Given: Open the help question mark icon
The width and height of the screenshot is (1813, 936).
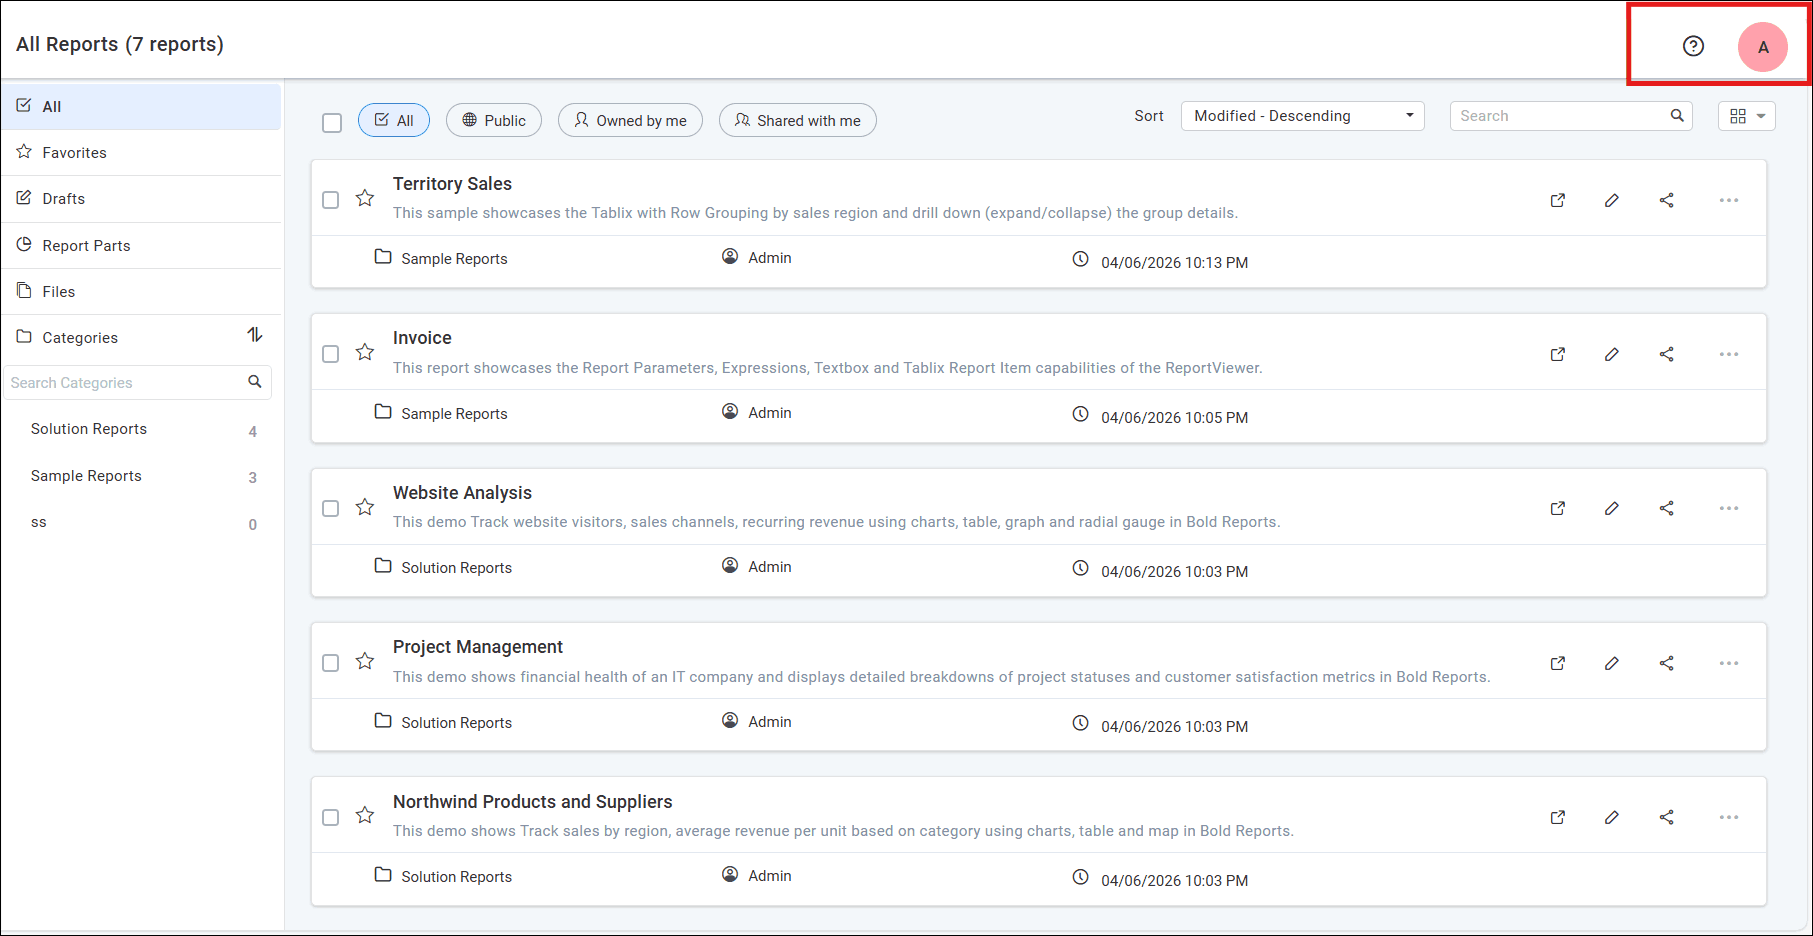Looking at the screenshot, I should coord(1693,46).
